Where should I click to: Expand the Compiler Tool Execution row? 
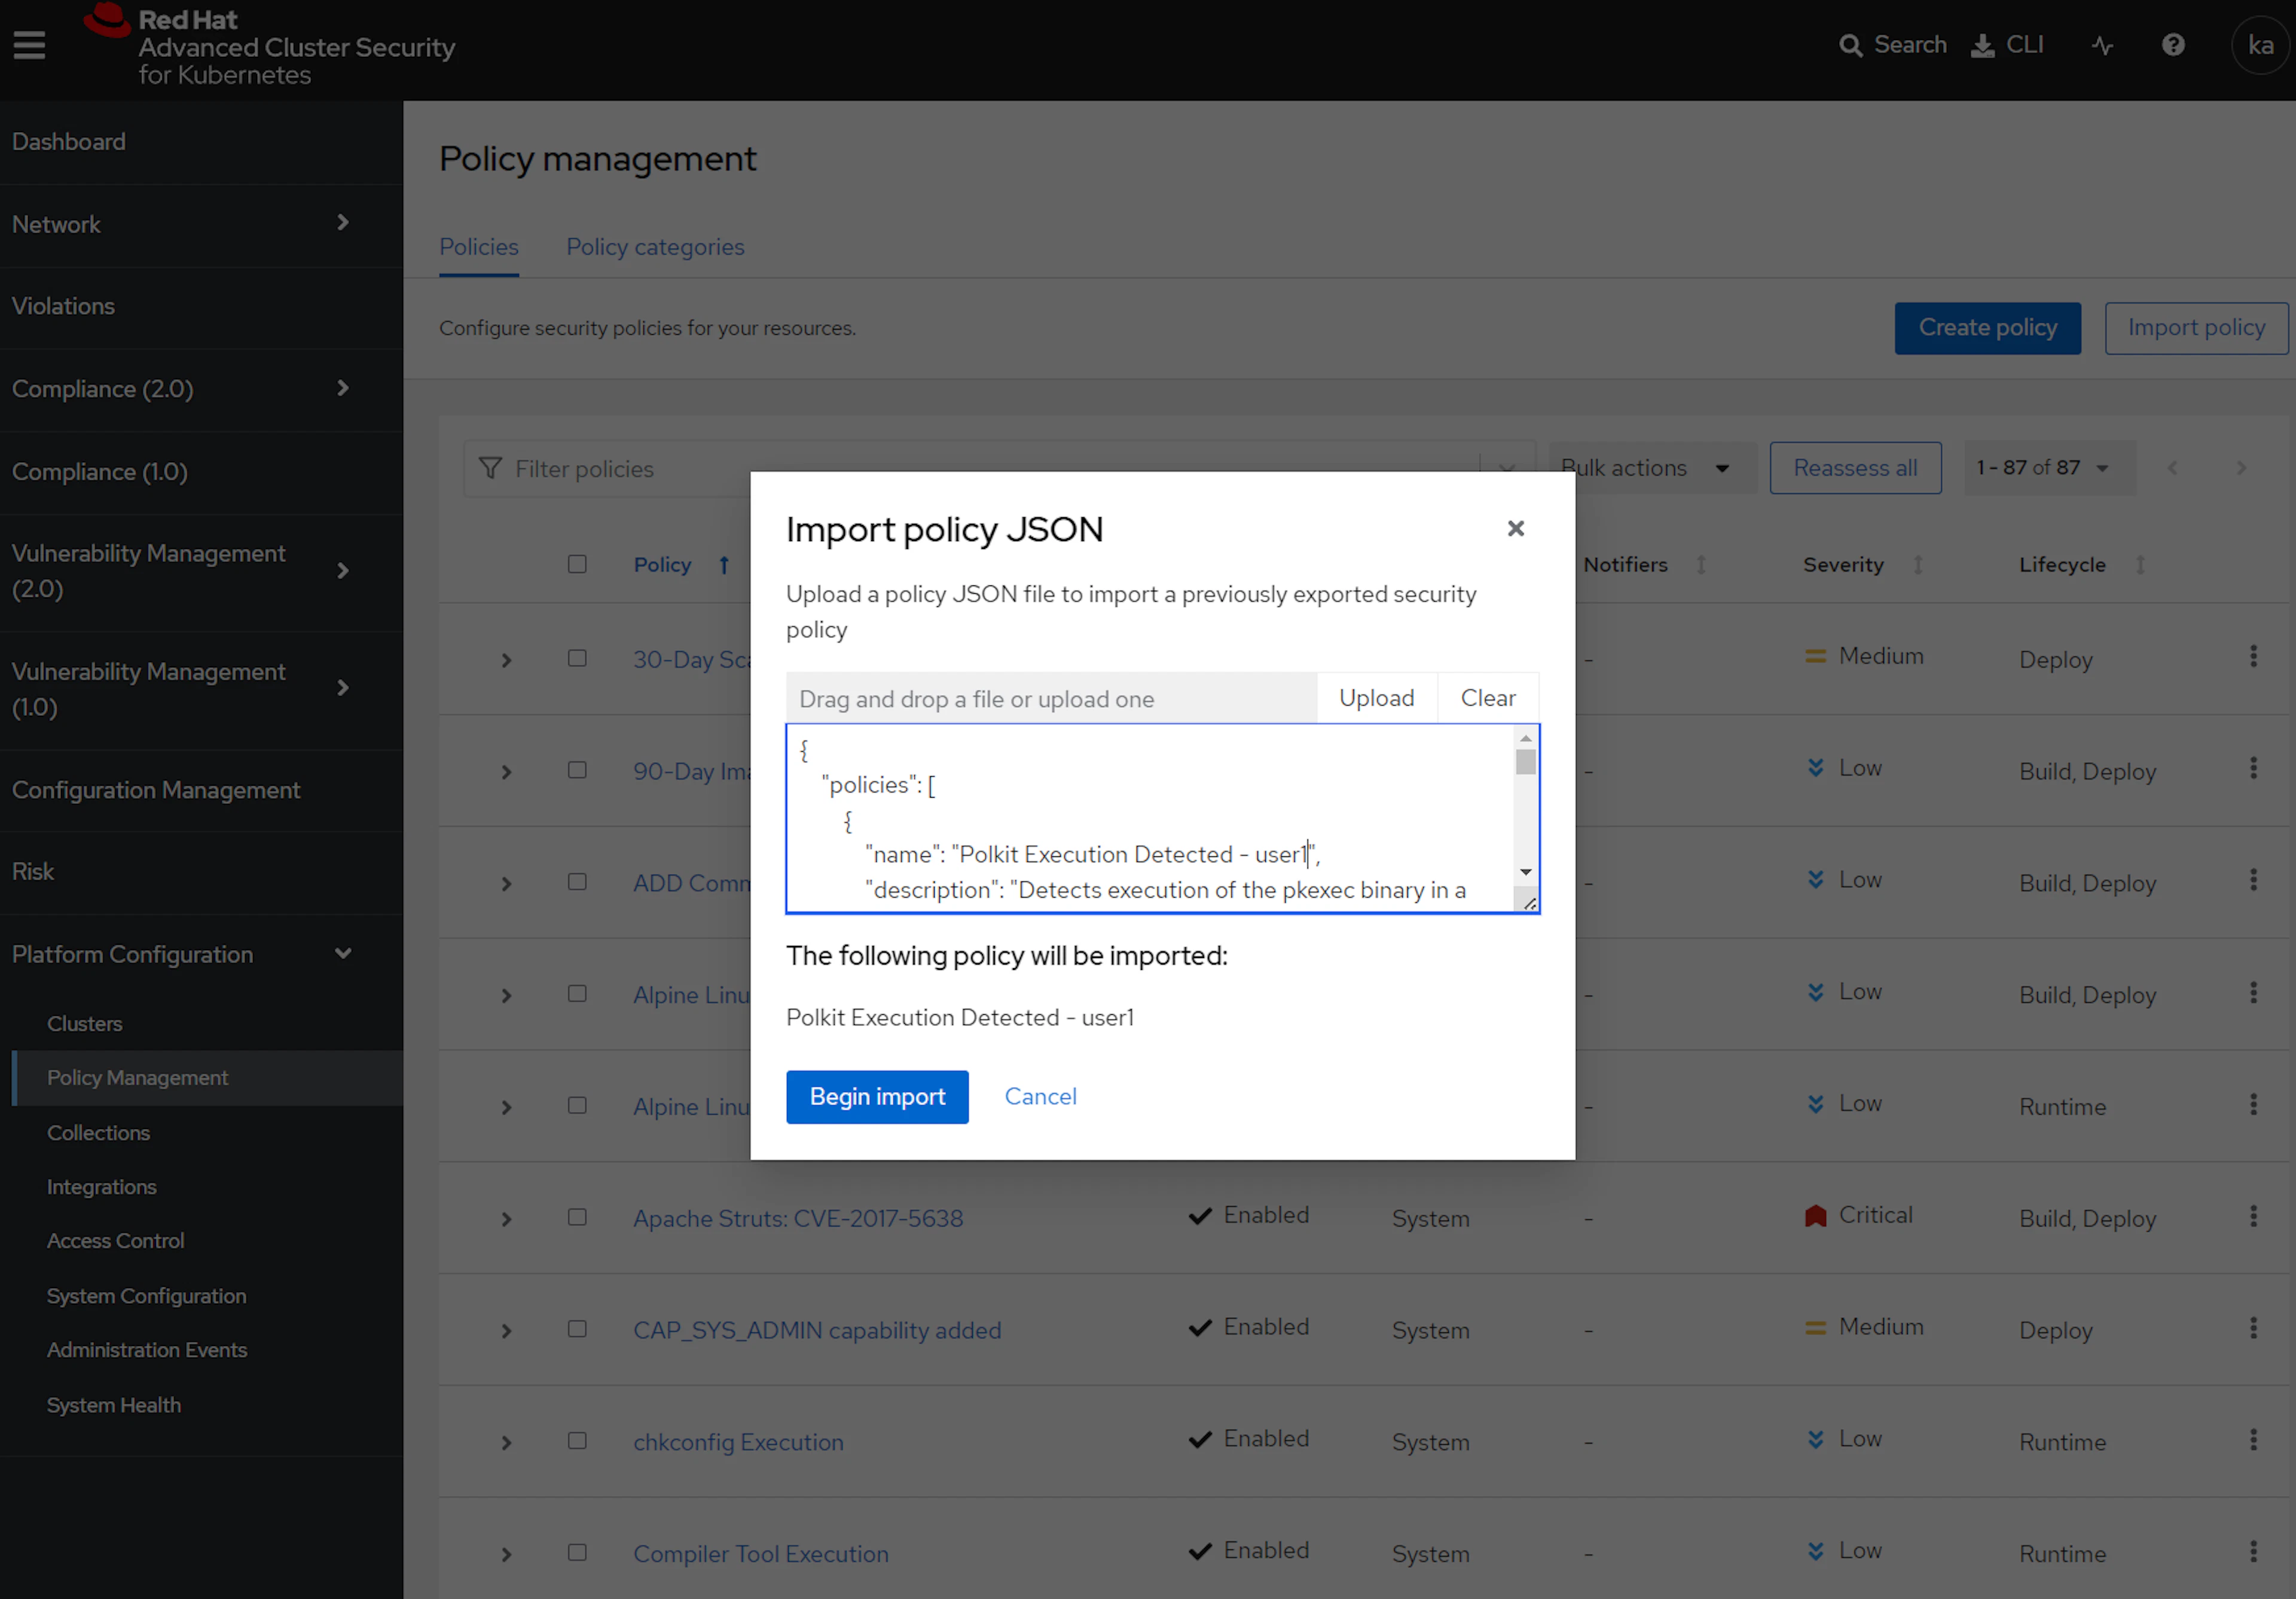click(506, 1554)
